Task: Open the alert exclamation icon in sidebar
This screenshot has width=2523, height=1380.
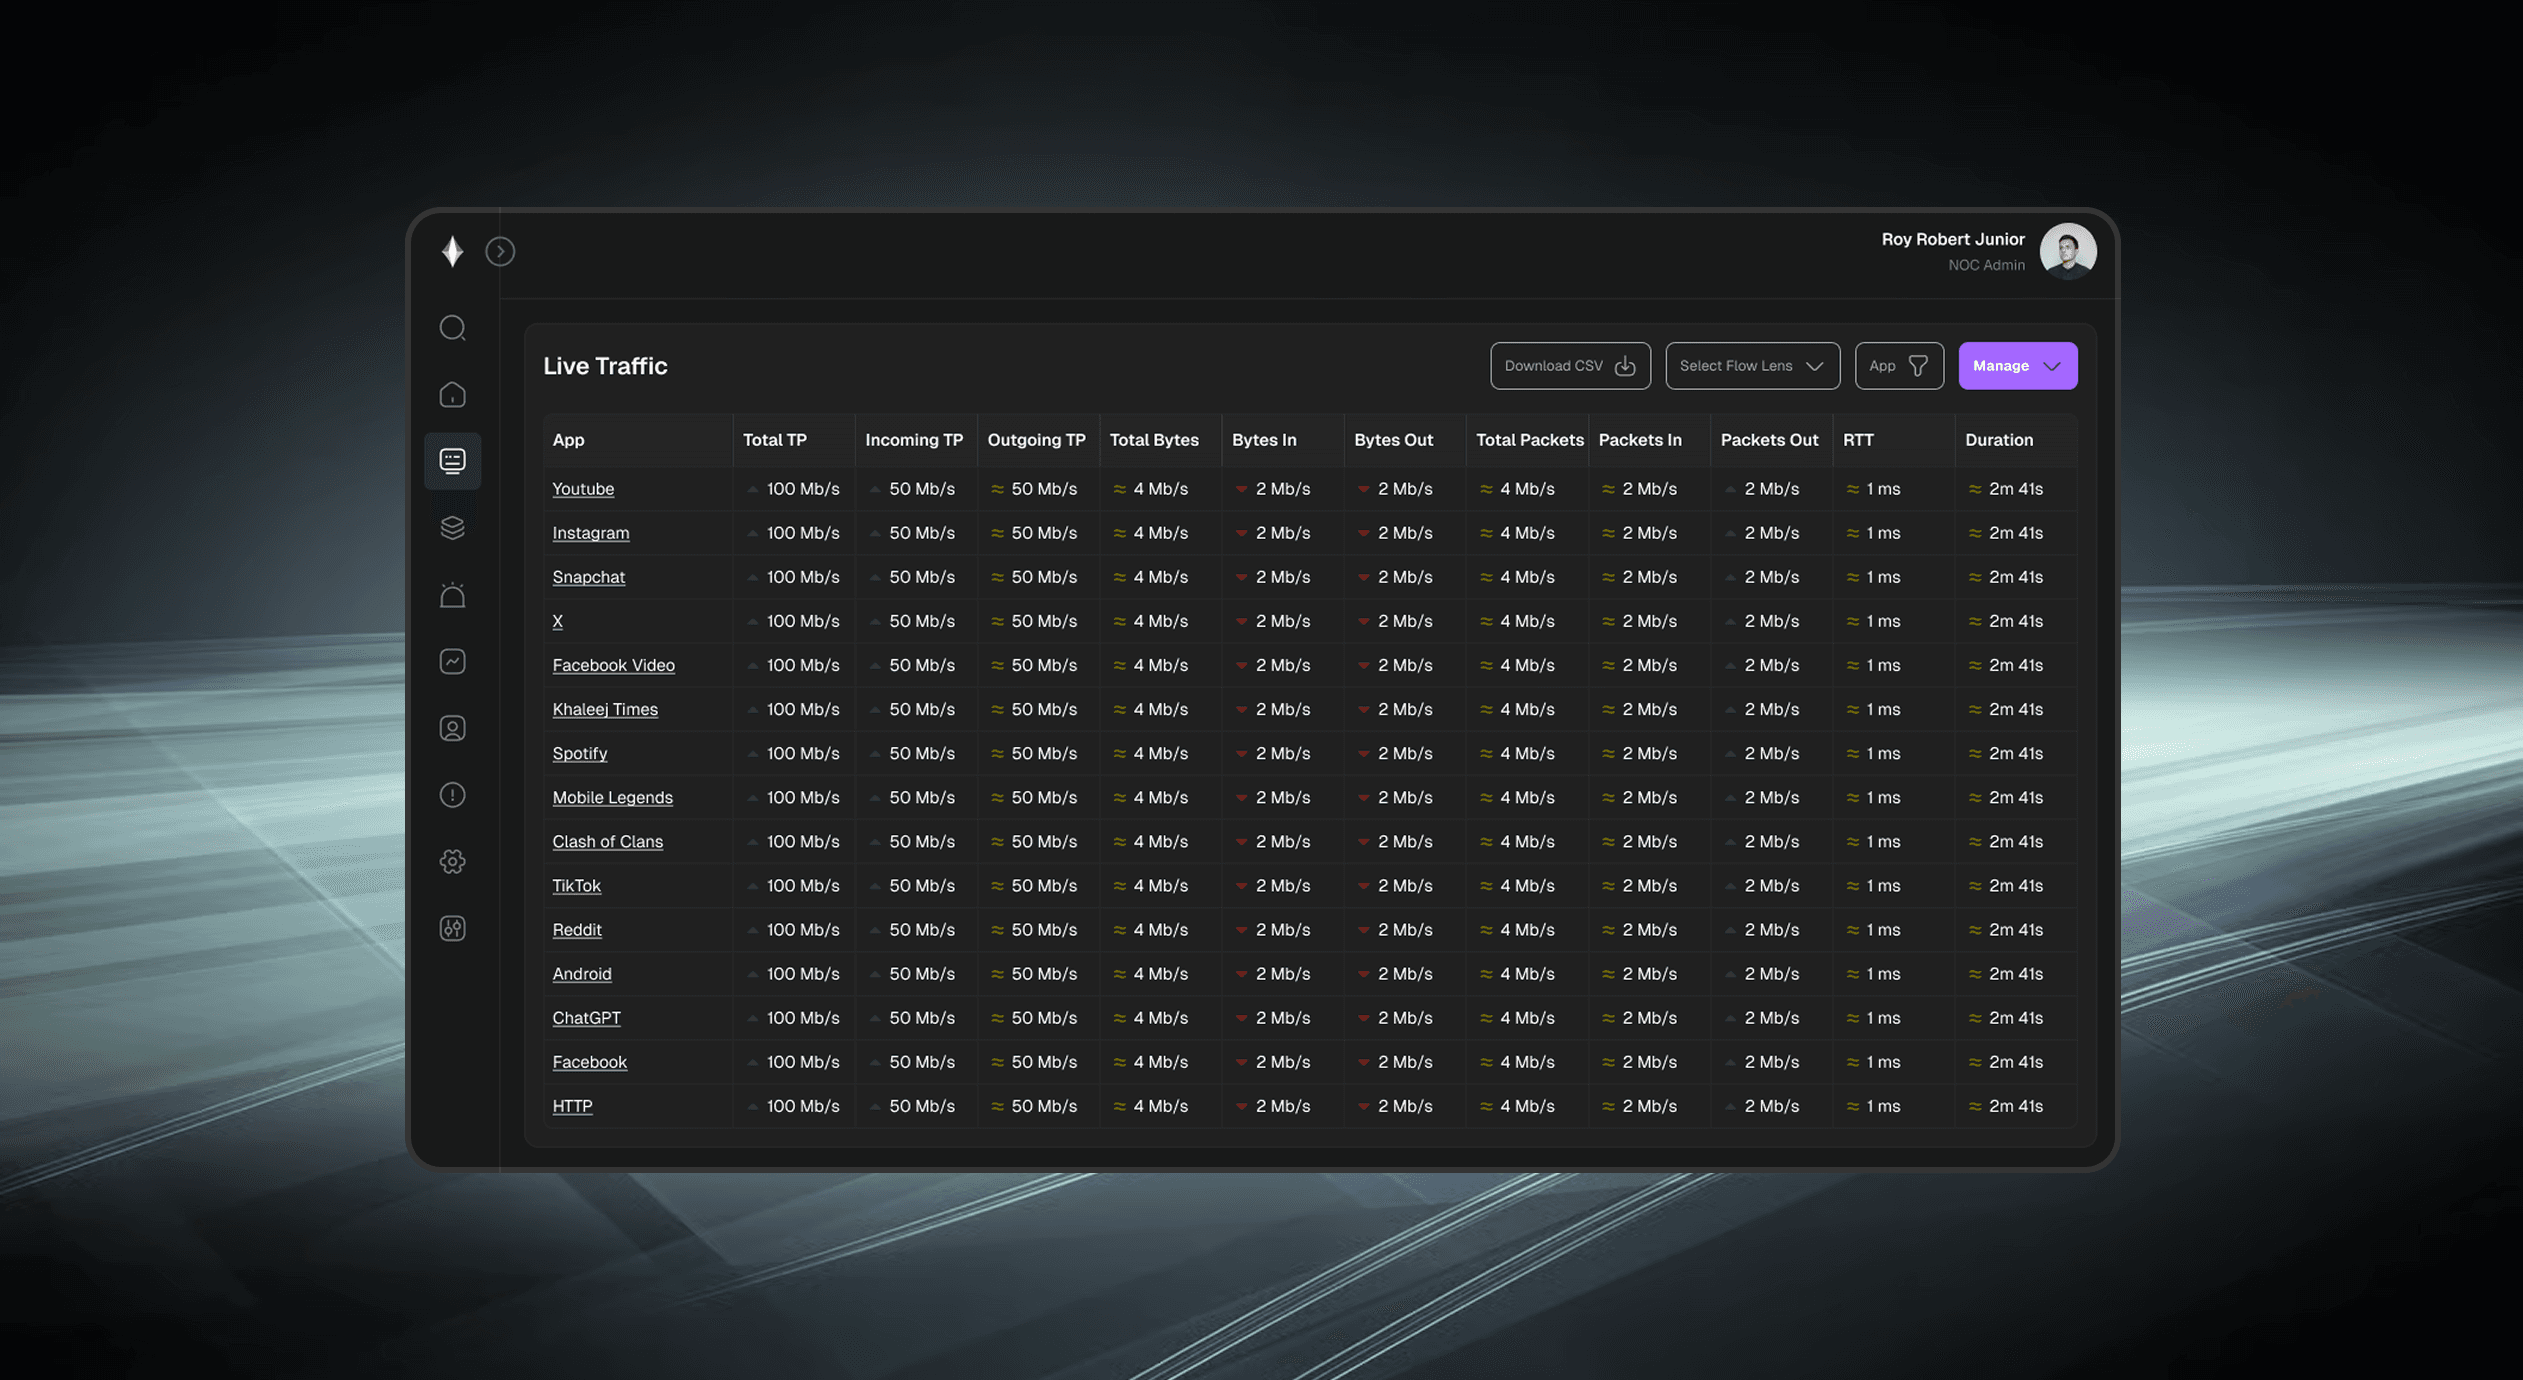Action: point(453,795)
